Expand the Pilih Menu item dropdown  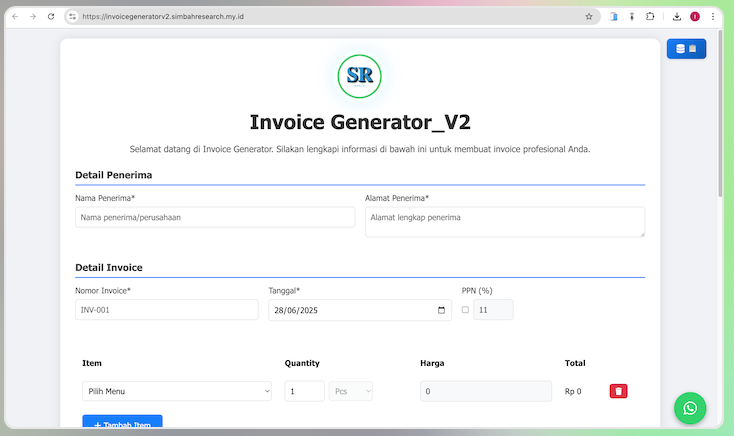176,391
